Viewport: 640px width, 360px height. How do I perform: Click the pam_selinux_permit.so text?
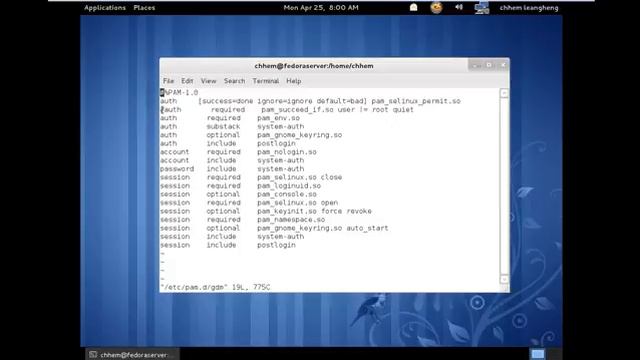tap(416, 101)
